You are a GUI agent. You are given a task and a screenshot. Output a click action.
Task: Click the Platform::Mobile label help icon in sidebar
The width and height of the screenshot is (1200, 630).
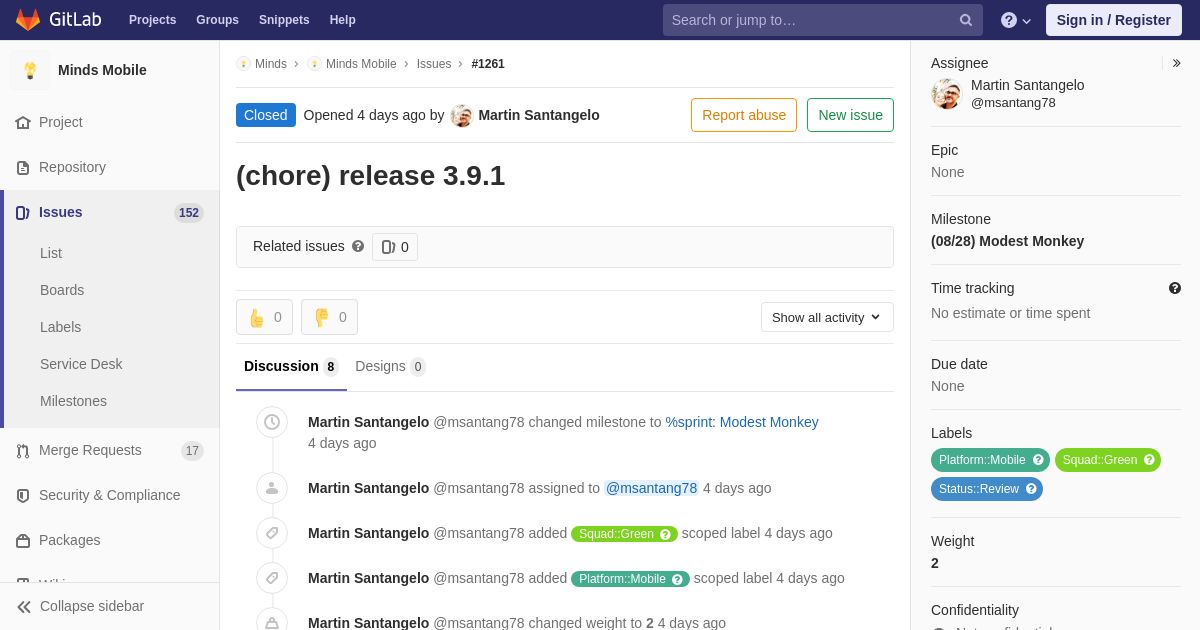pyautogui.click(x=1038, y=460)
